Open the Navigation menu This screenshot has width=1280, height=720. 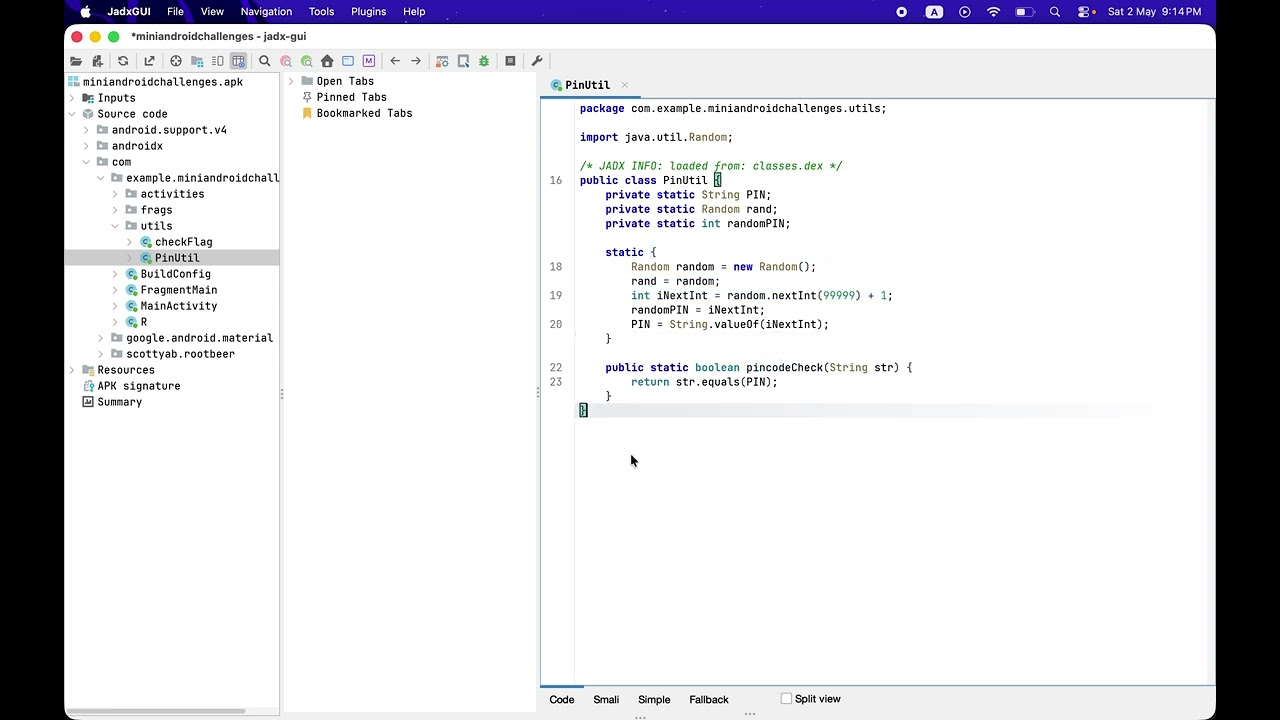(x=266, y=12)
